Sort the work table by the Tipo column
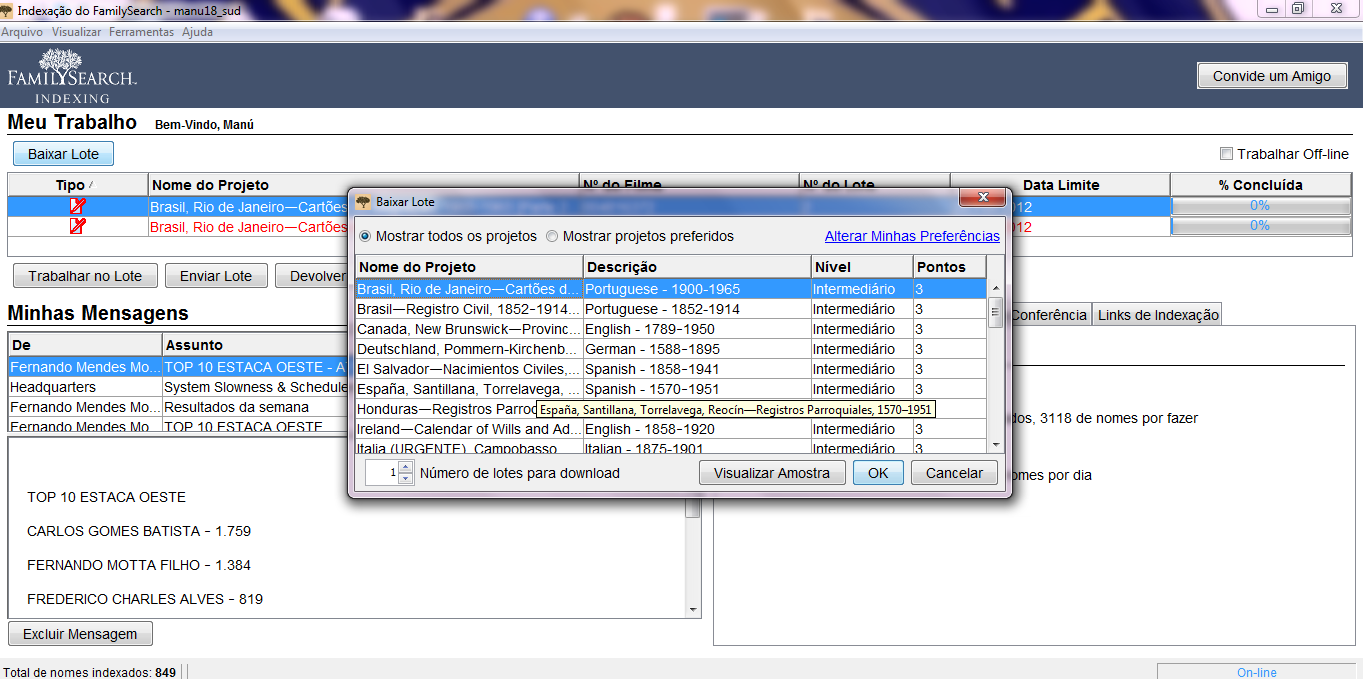The image size is (1363, 679). click(x=77, y=185)
